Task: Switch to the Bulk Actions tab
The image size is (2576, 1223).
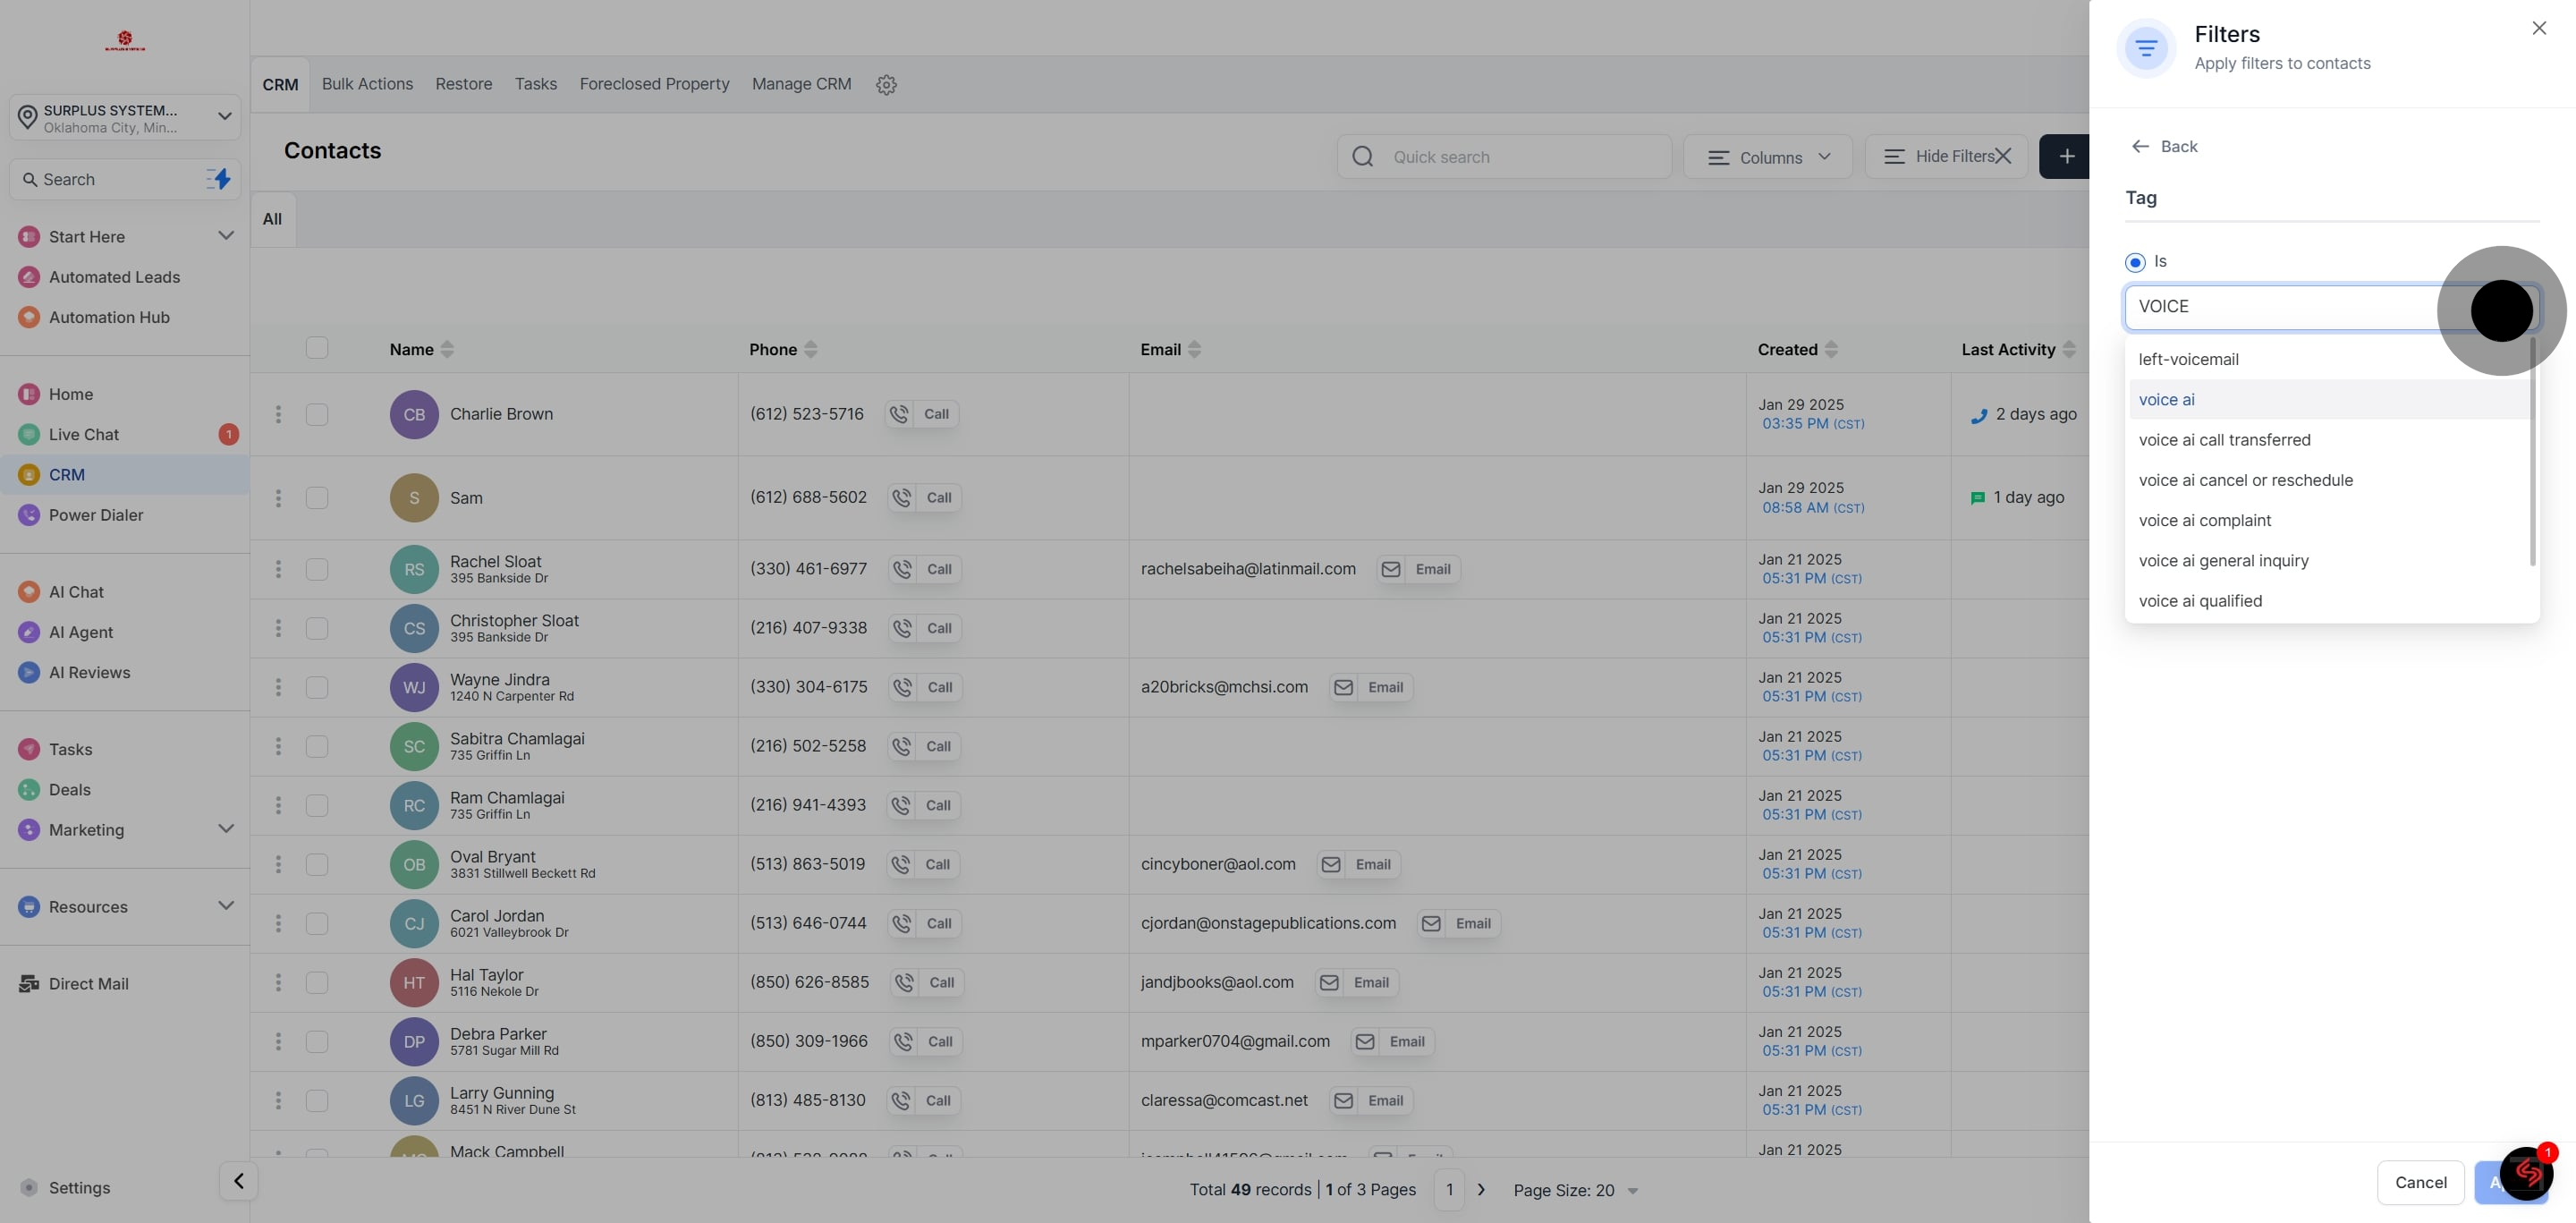Action: (367, 84)
